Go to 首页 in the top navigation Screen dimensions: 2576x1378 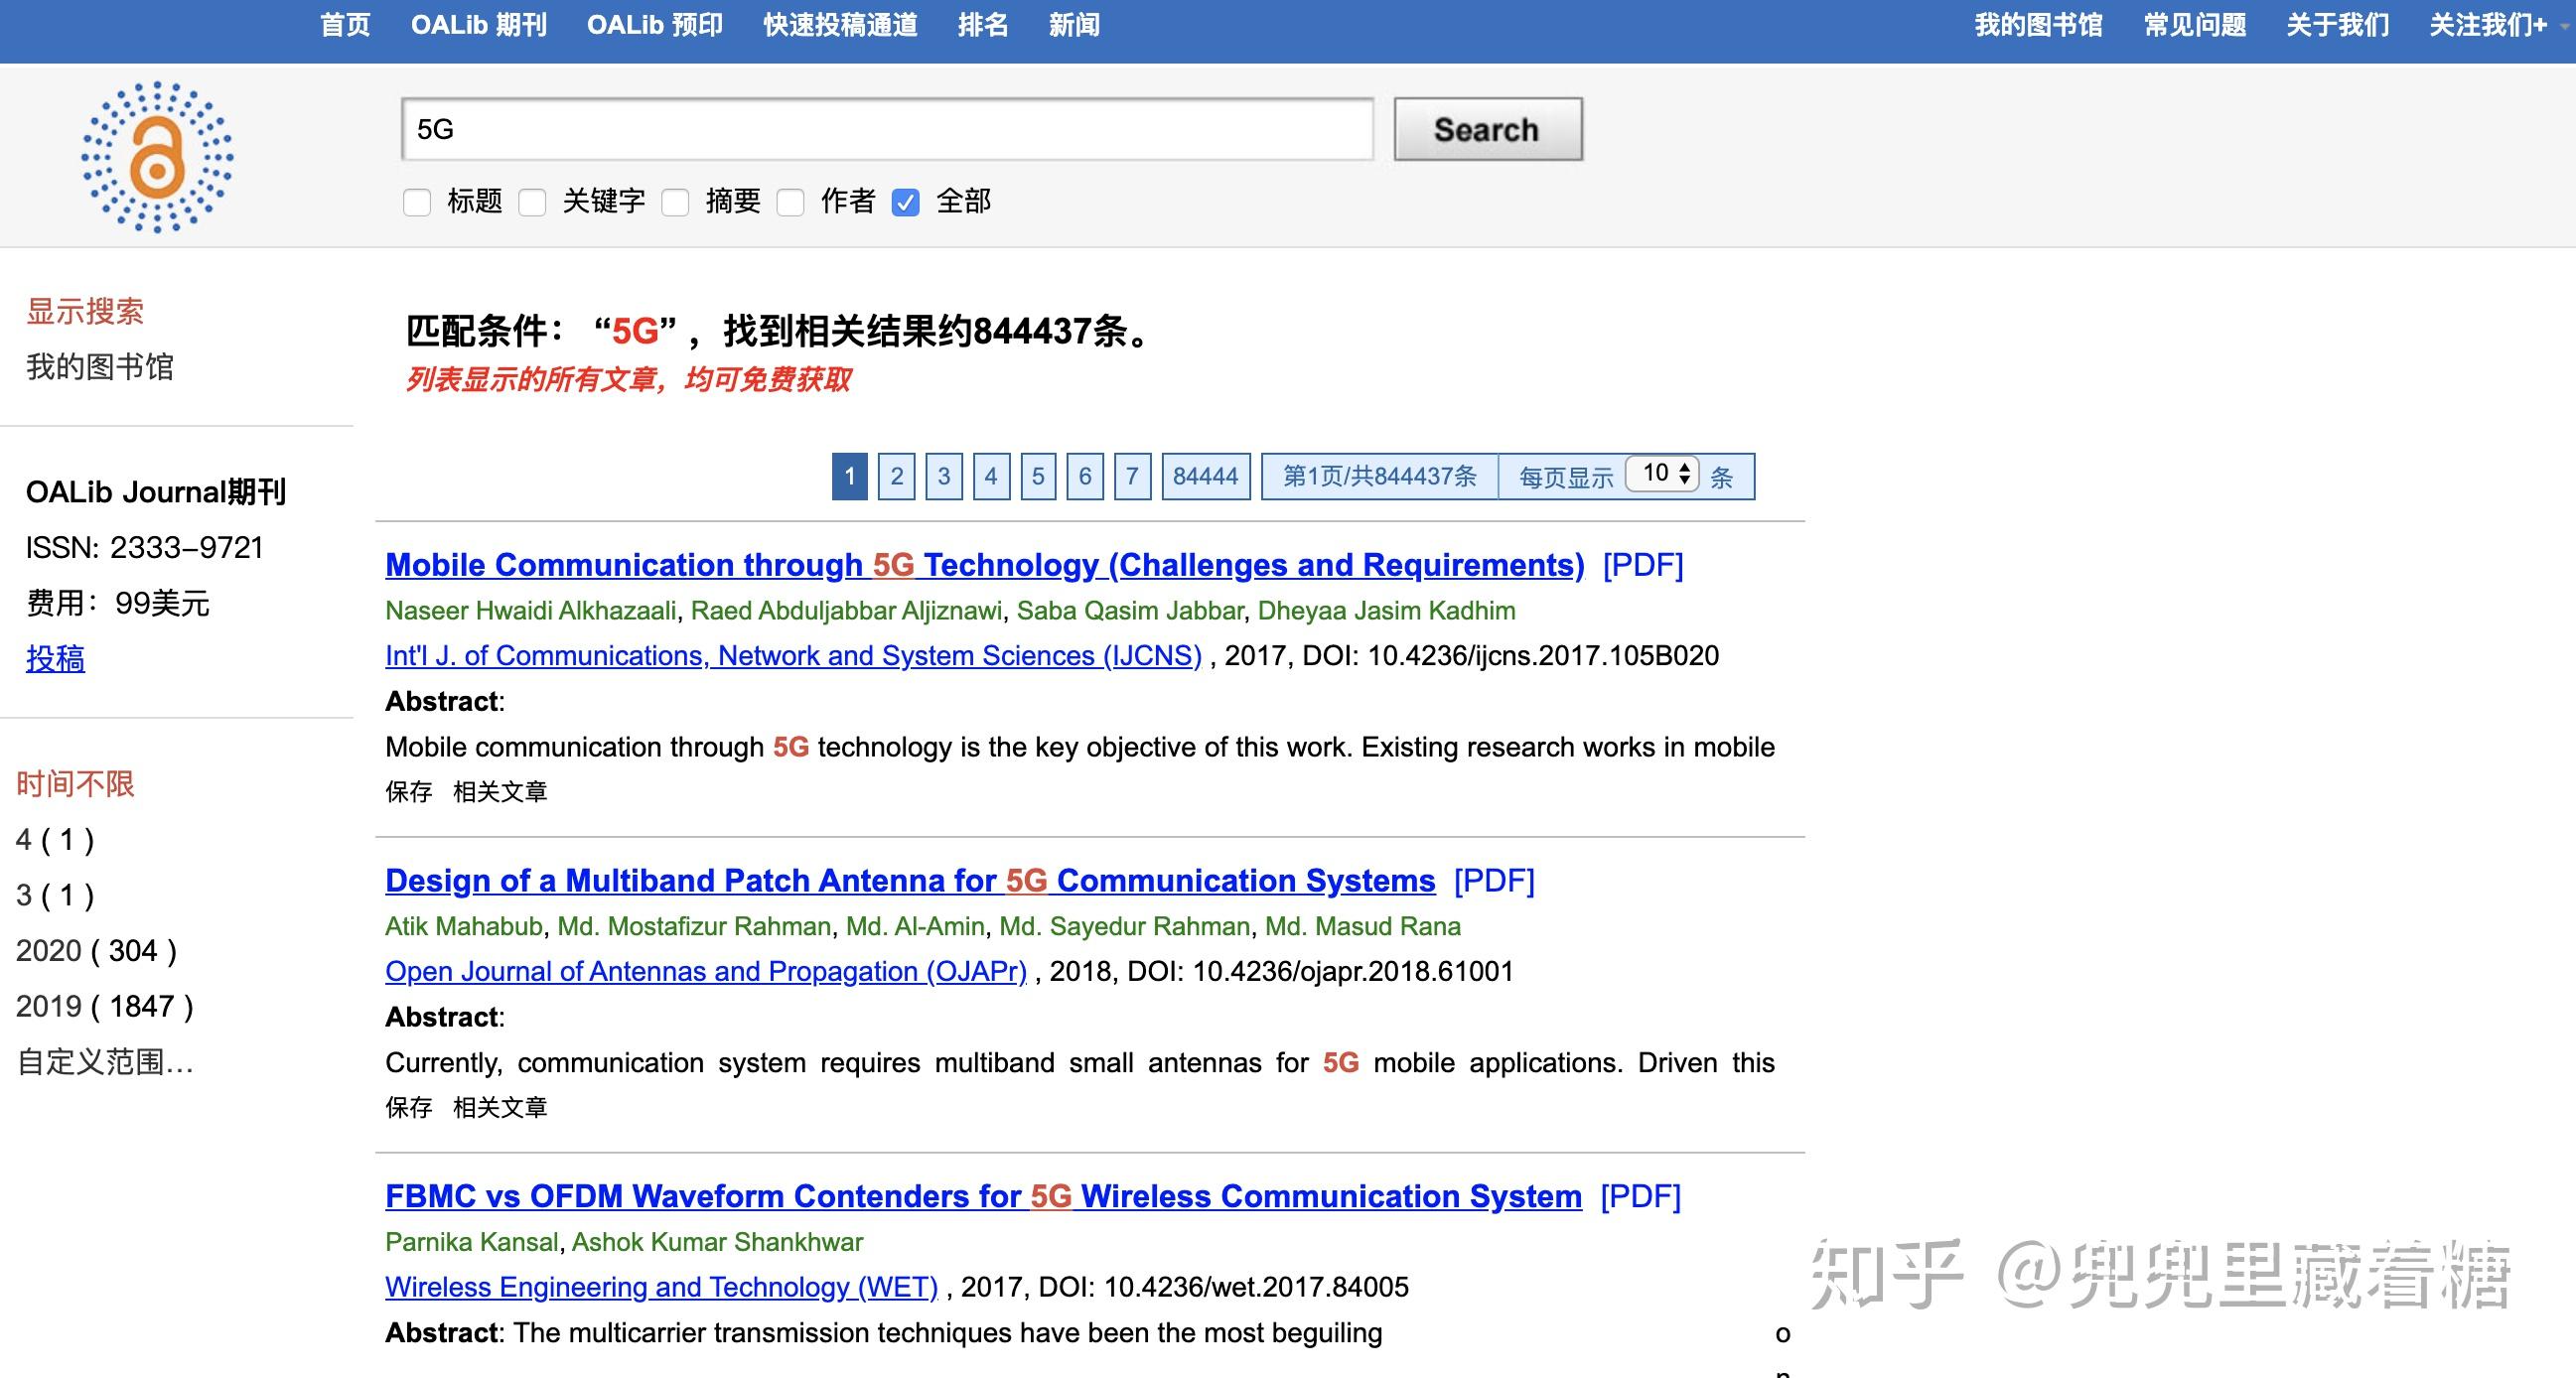coord(345,25)
